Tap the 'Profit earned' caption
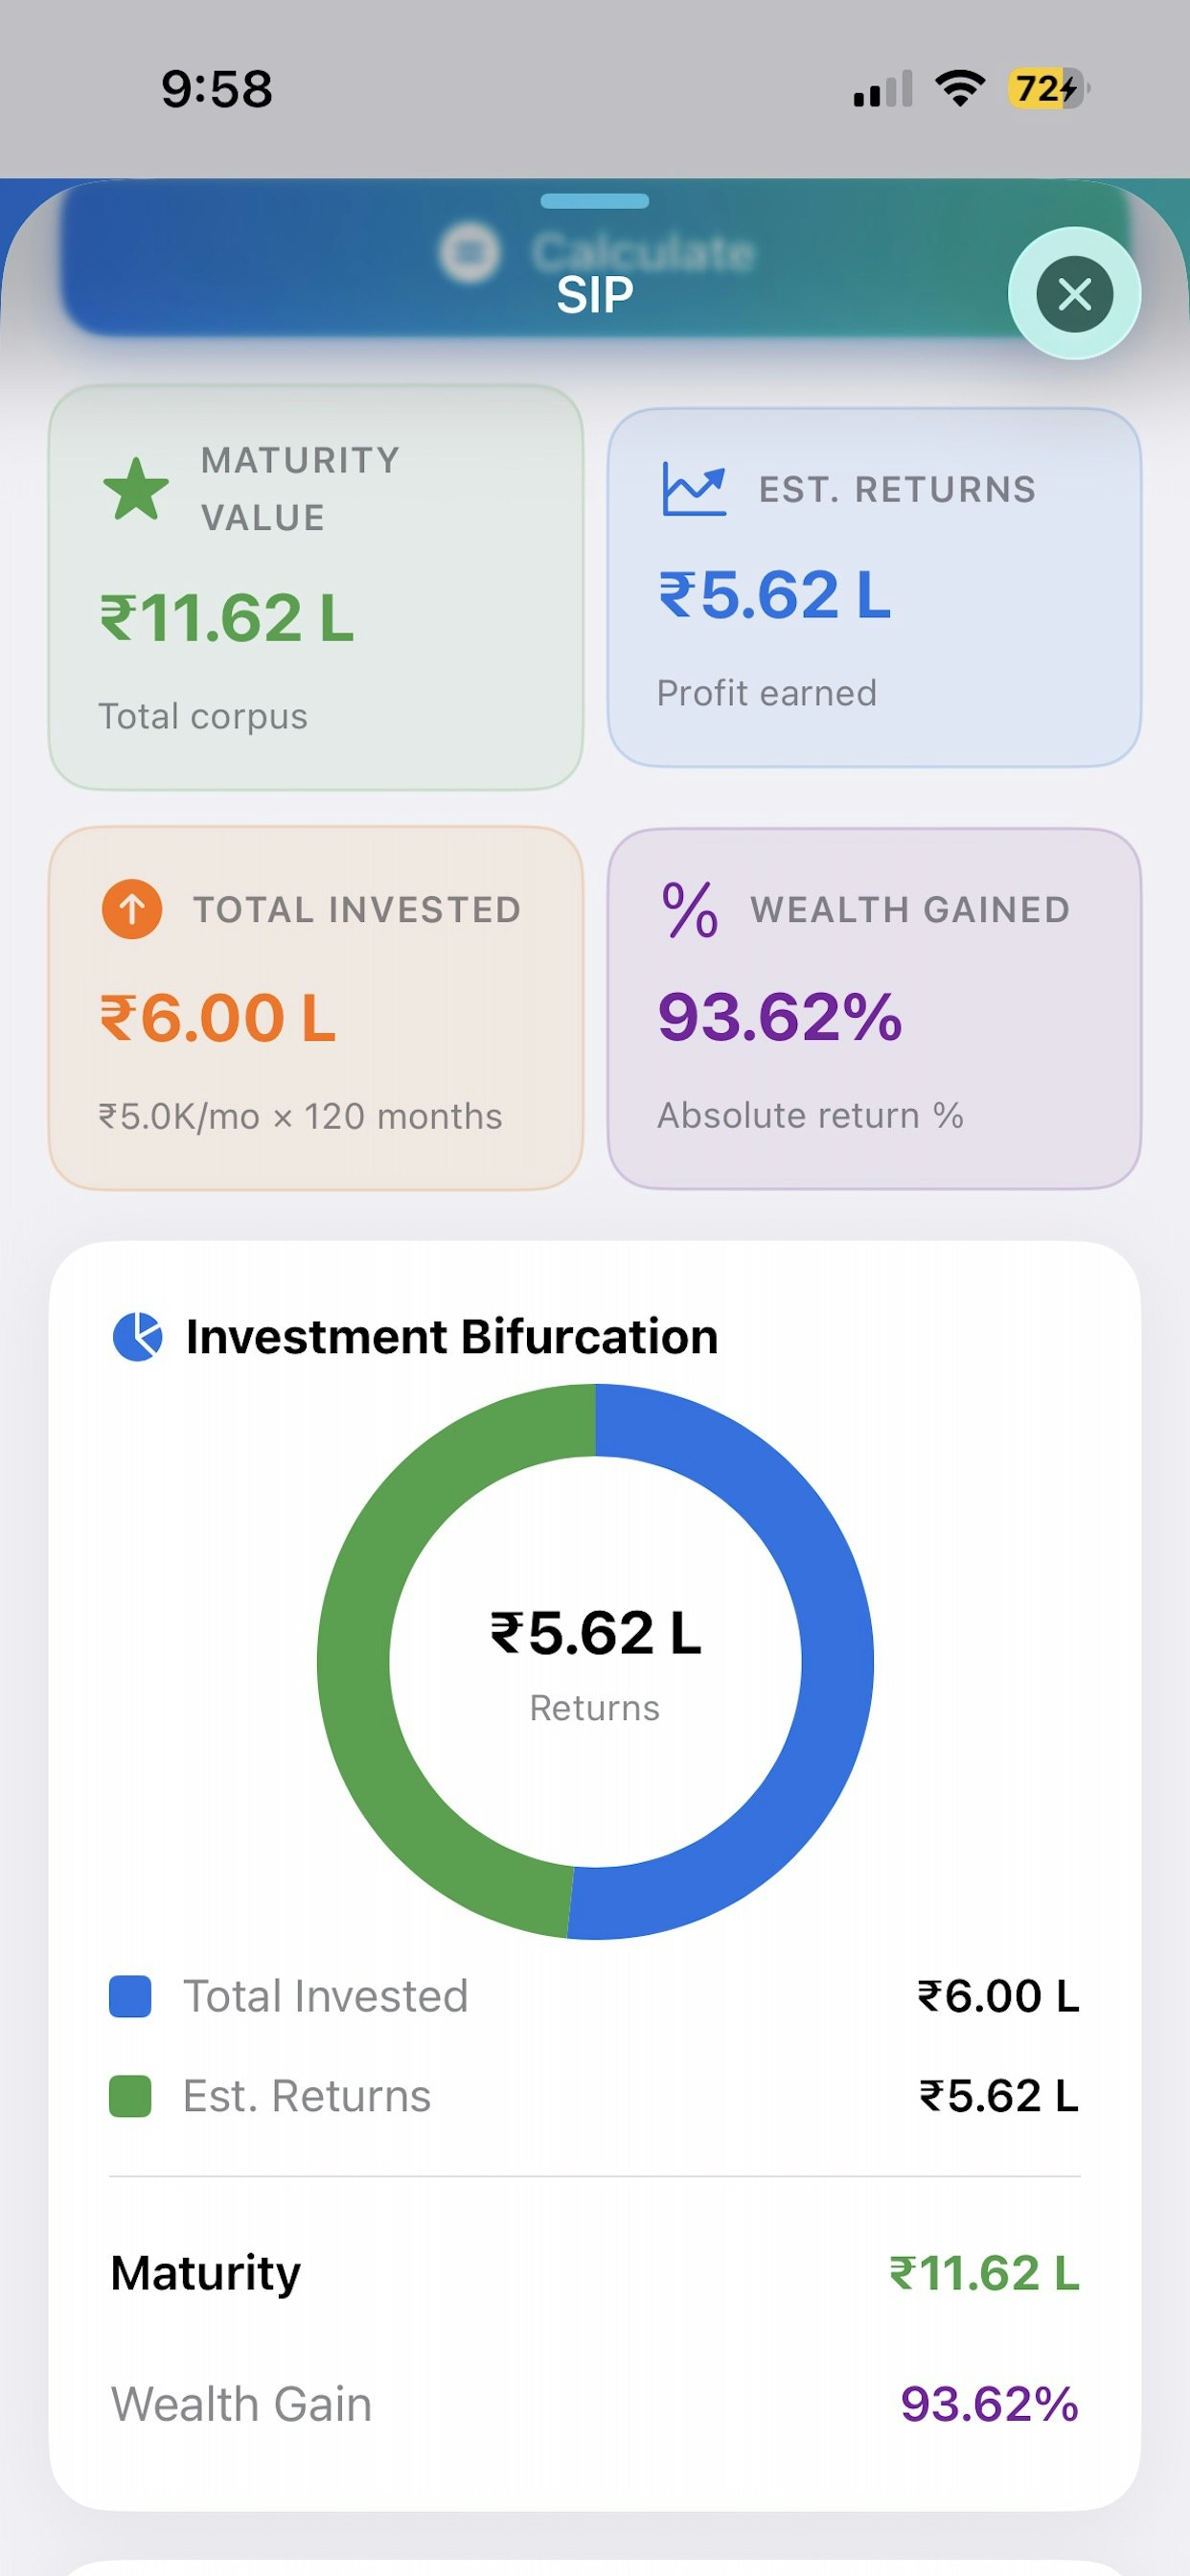Viewport: 1190px width, 2576px height. 767,693
